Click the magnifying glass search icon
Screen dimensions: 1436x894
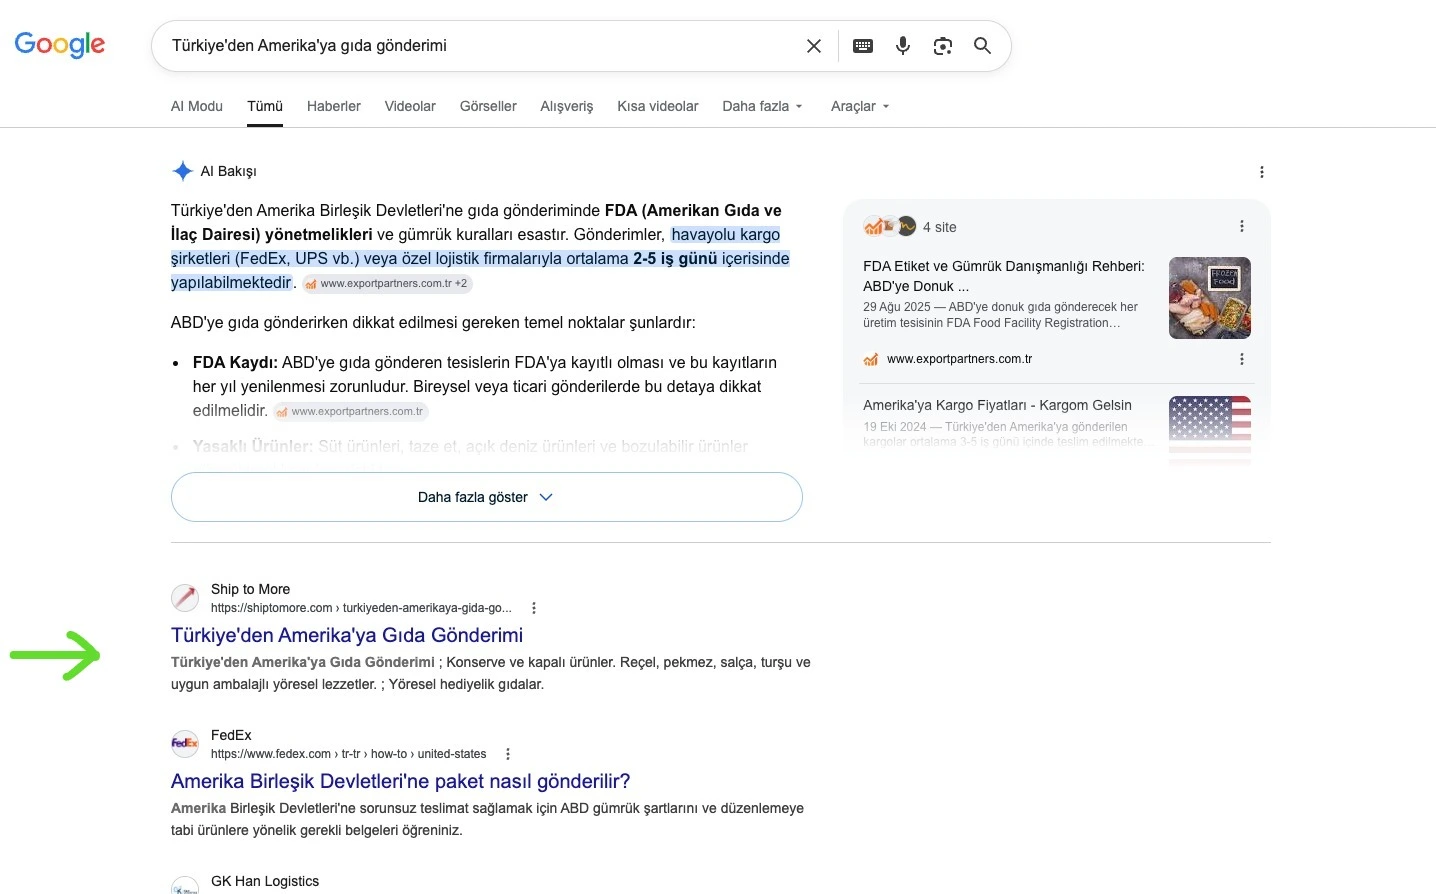point(983,46)
